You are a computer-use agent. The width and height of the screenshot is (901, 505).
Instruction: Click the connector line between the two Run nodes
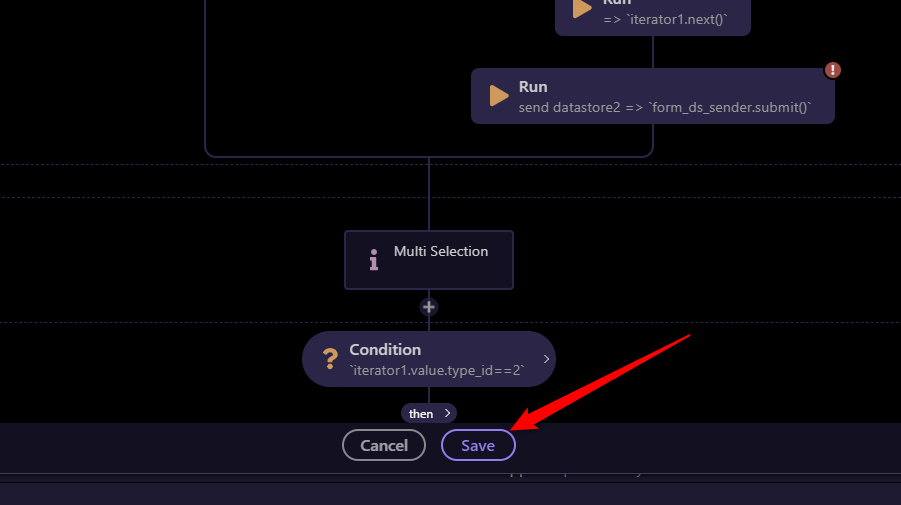(x=653, y=52)
